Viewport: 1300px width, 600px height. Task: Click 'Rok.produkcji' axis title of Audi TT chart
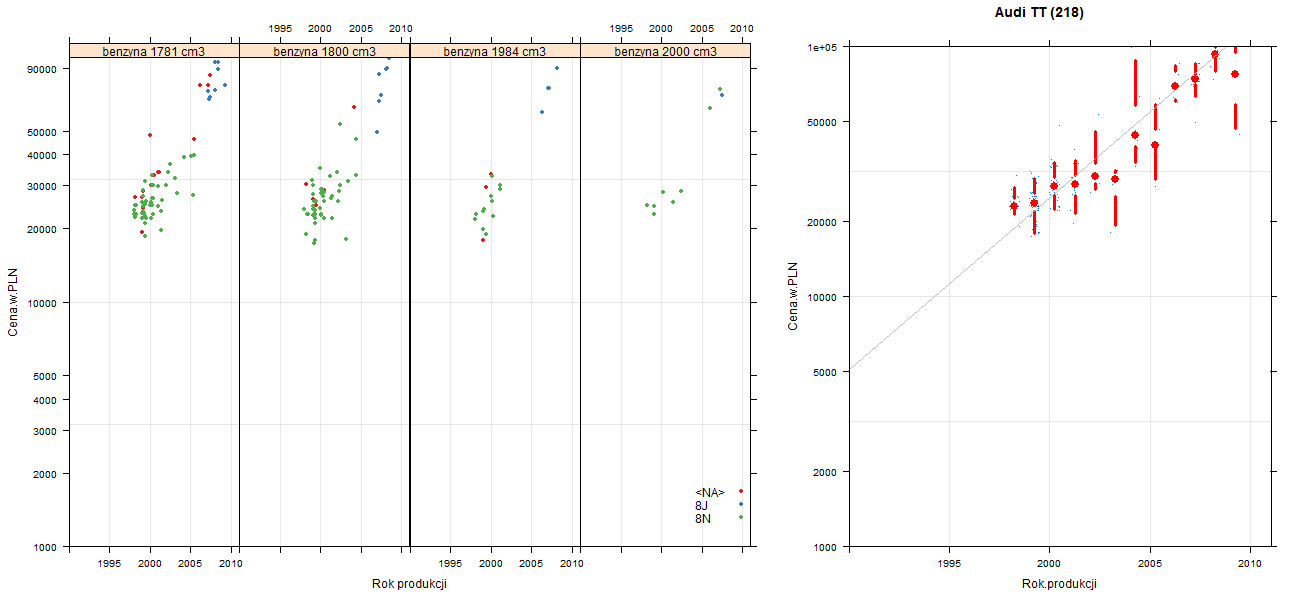click(x=1060, y=584)
